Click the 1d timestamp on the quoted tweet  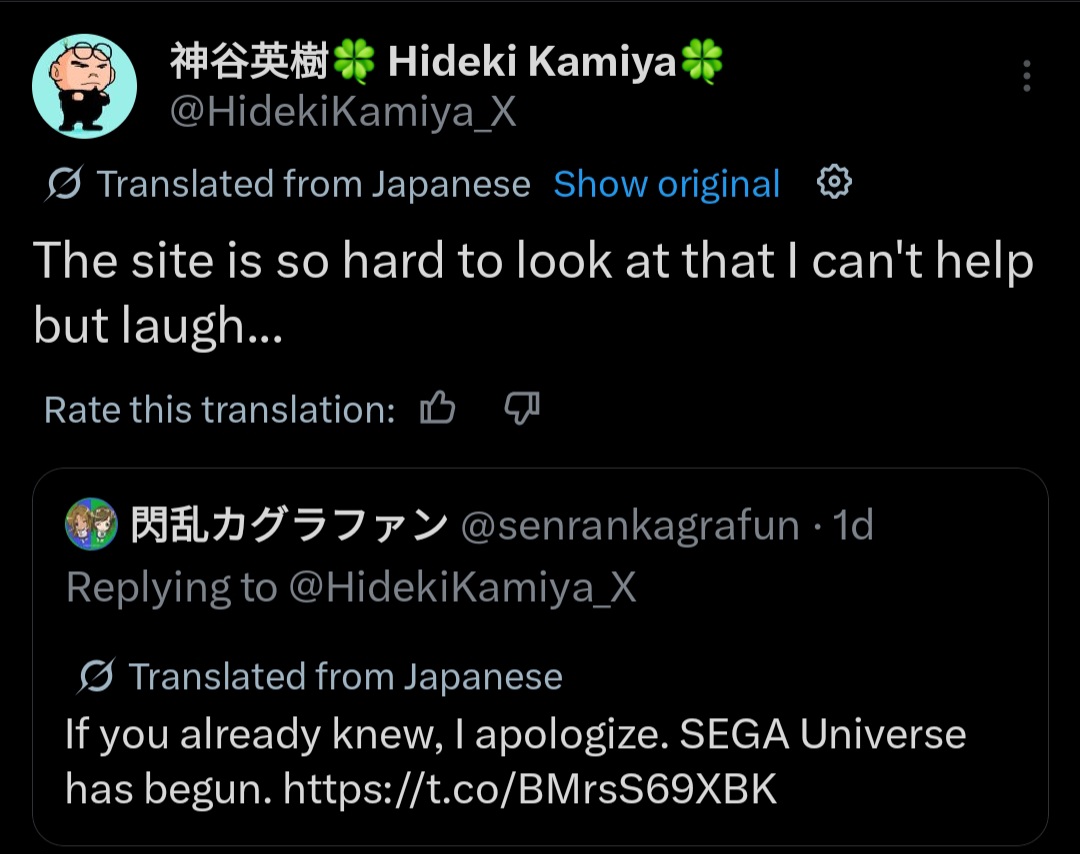coord(853,525)
